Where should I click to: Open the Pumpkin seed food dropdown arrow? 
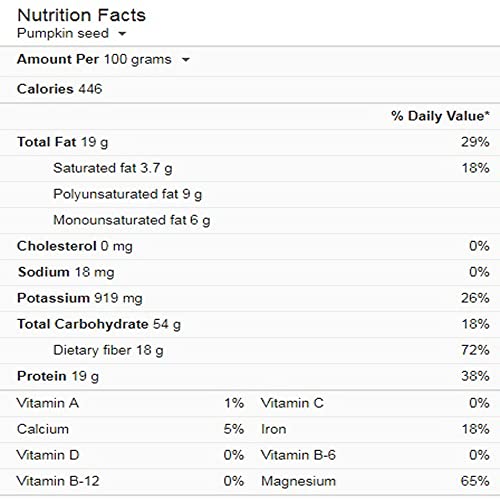click(122, 33)
